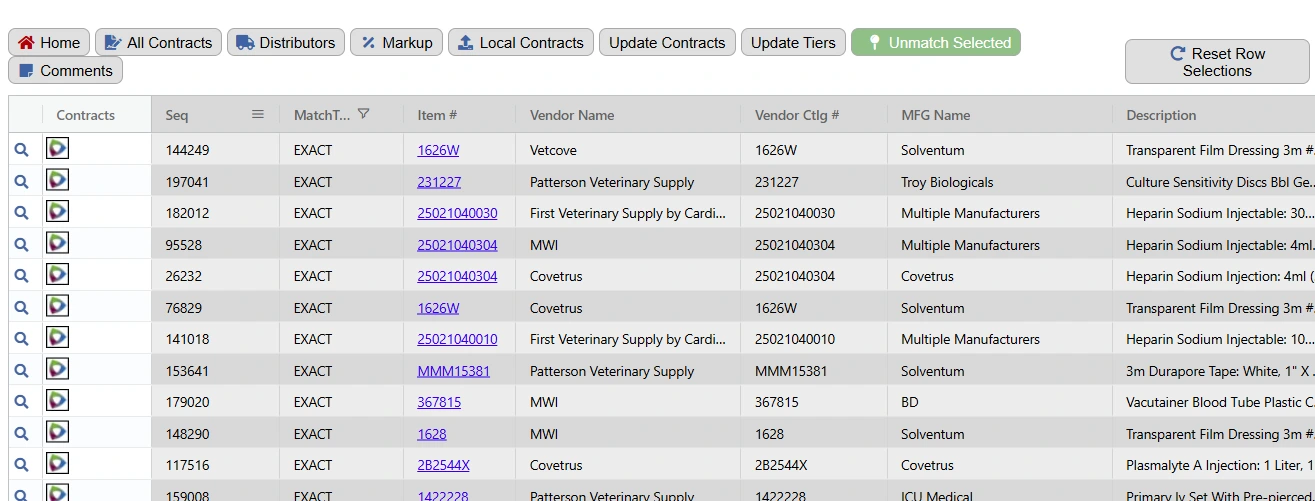Select Vetcove vendor name cell

click(628, 150)
